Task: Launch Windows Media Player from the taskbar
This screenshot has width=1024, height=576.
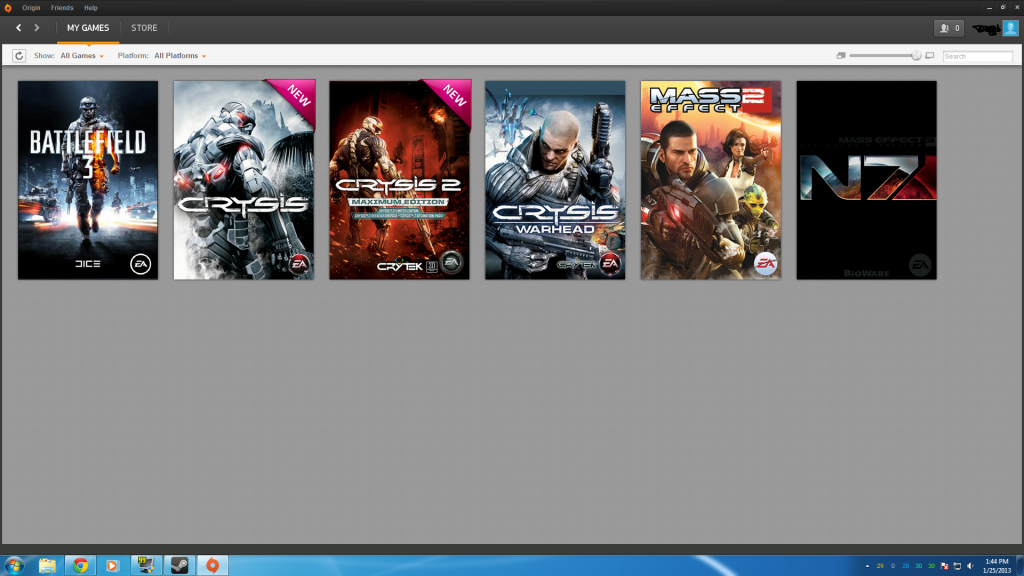Action: (112, 566)
